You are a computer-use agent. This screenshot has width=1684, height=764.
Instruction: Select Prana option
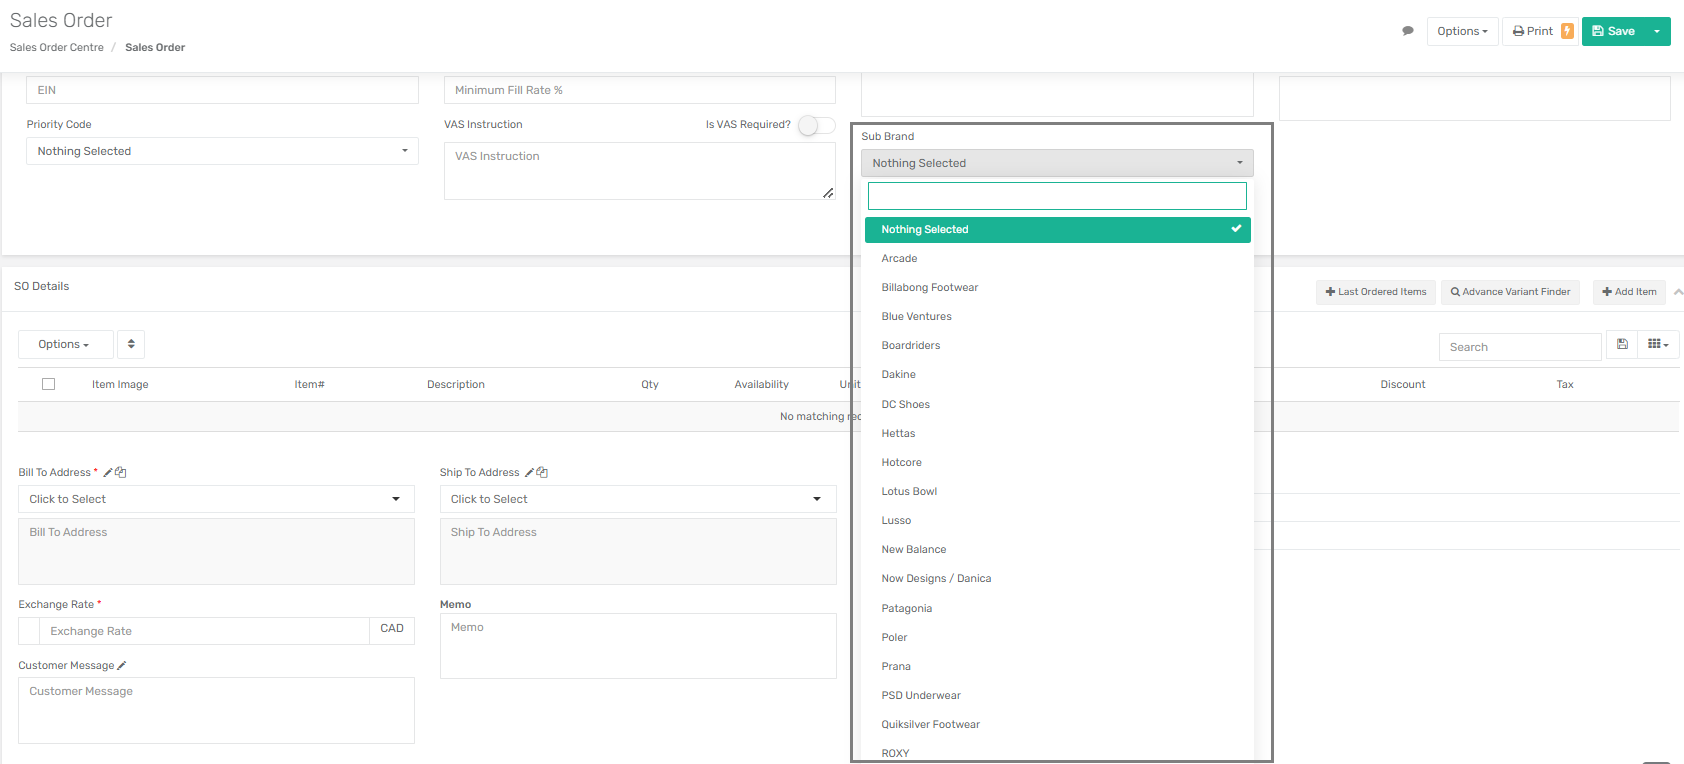(896, 666)
